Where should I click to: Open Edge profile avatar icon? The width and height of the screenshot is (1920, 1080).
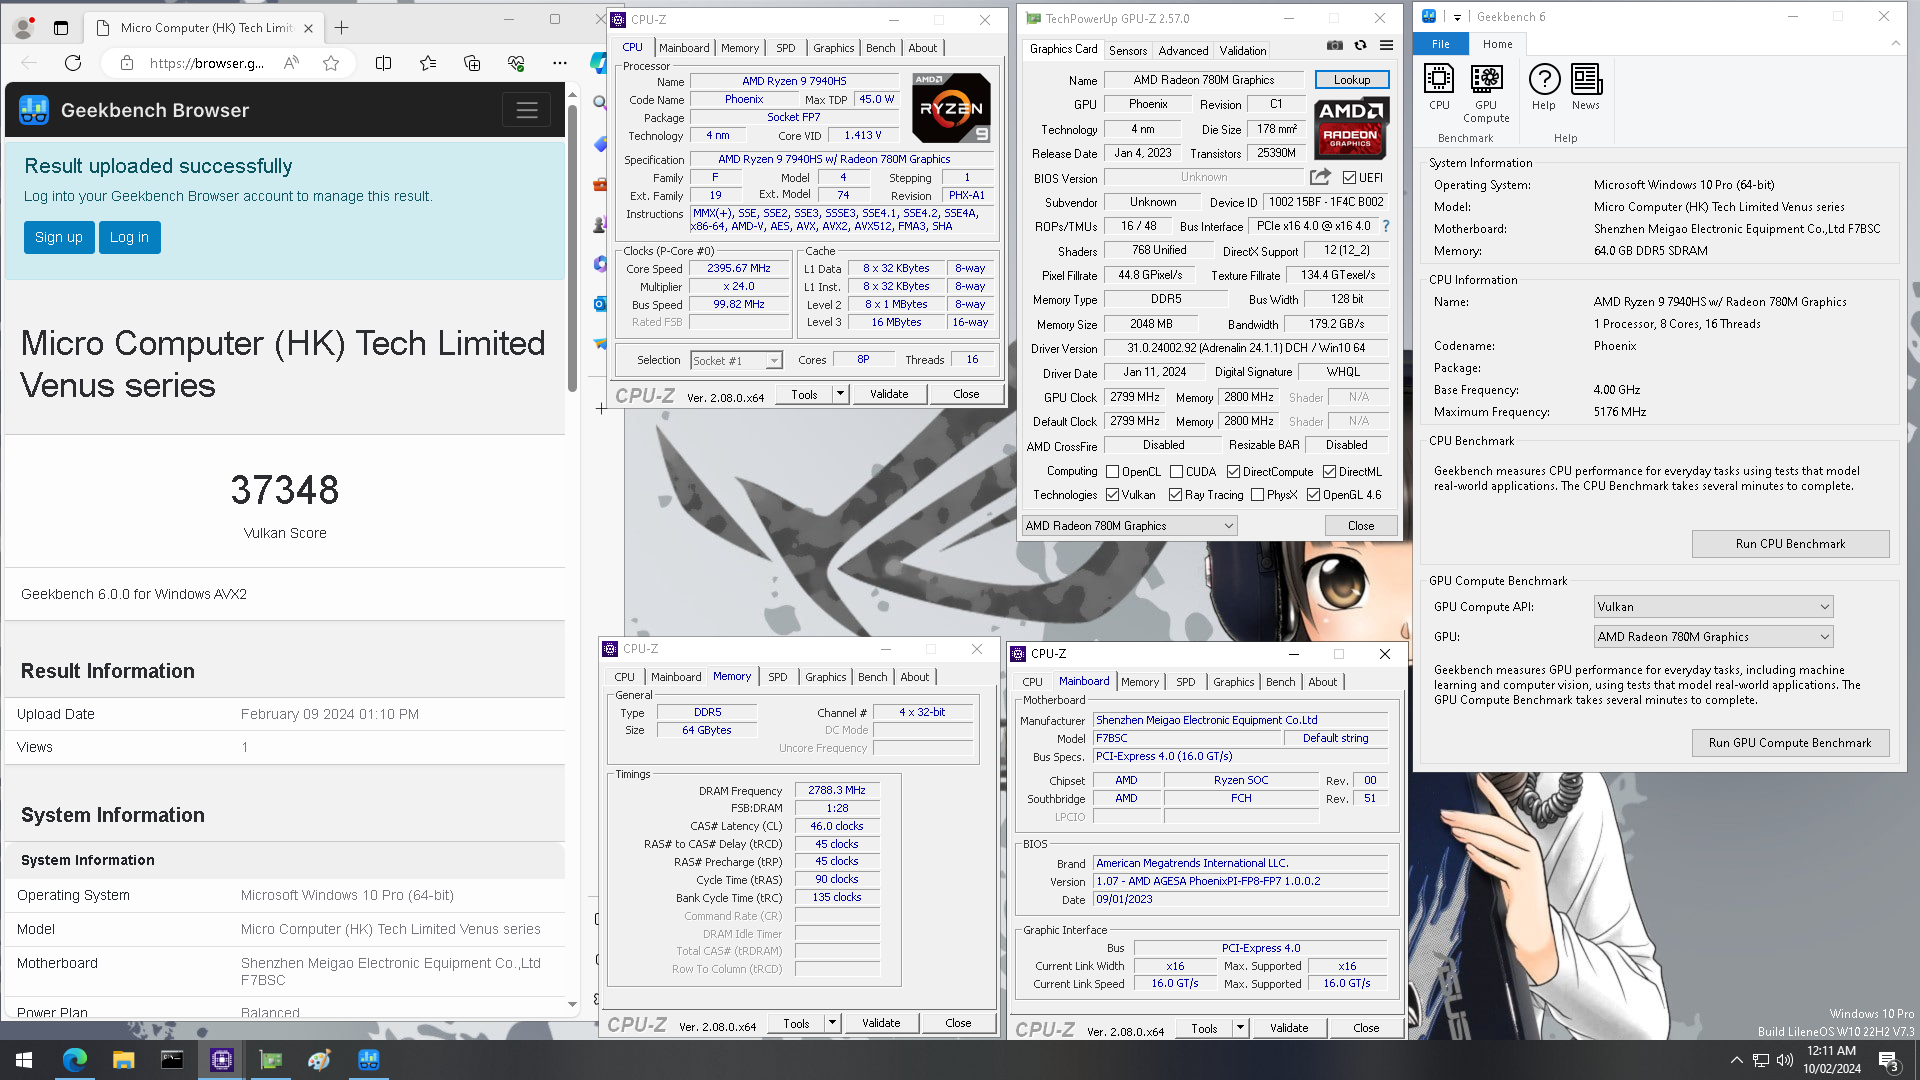(x=24, y=27)
